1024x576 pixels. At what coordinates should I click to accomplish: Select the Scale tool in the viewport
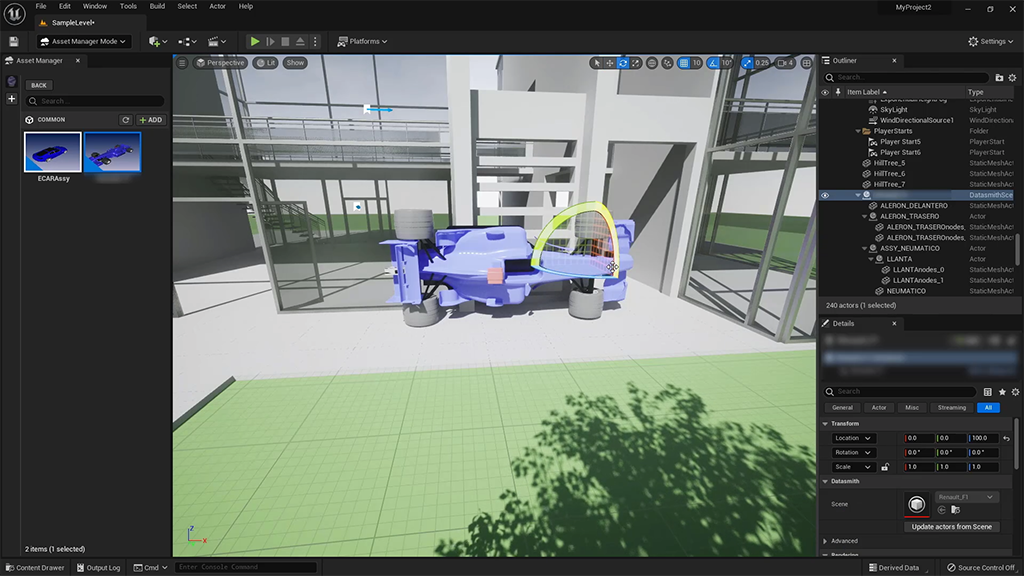634,62
